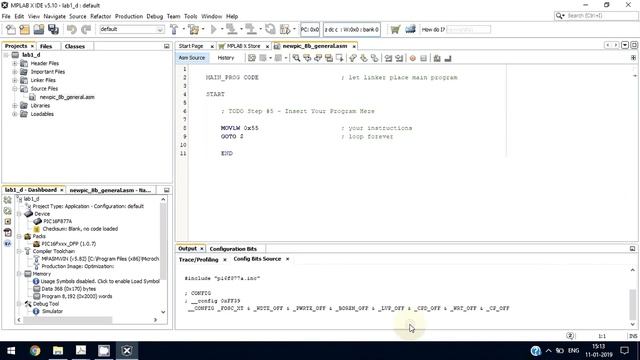Expand the Loadables folder
640x360 pixels.
(x=15, y=114)
